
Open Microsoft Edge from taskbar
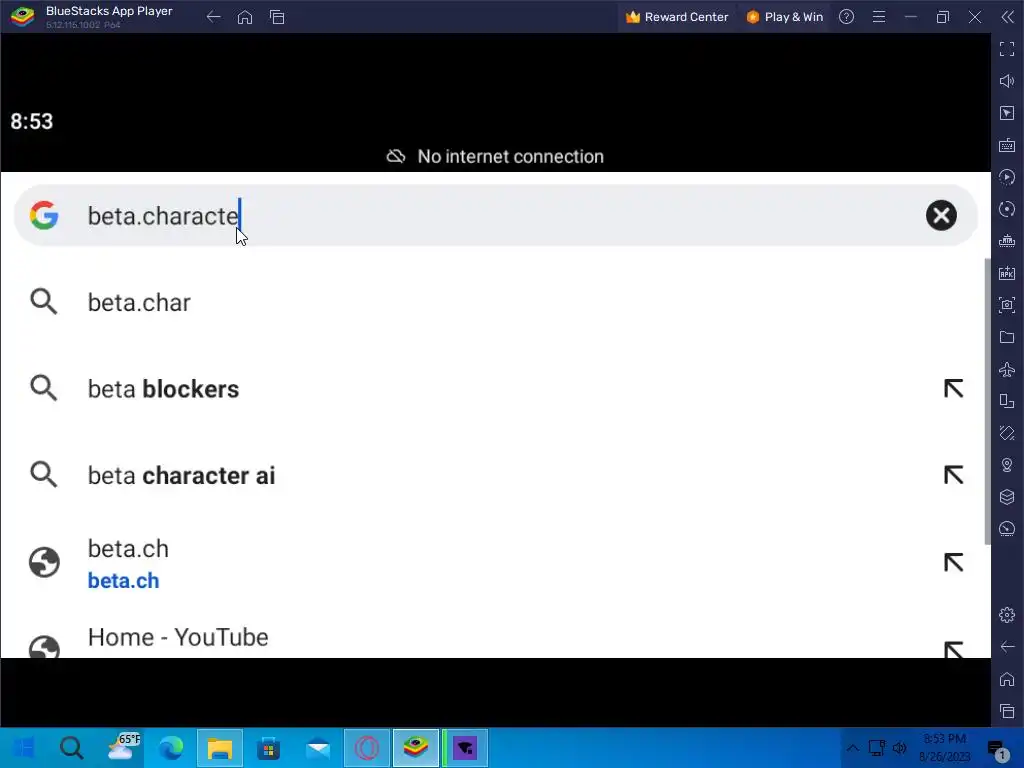click(171, 748)
